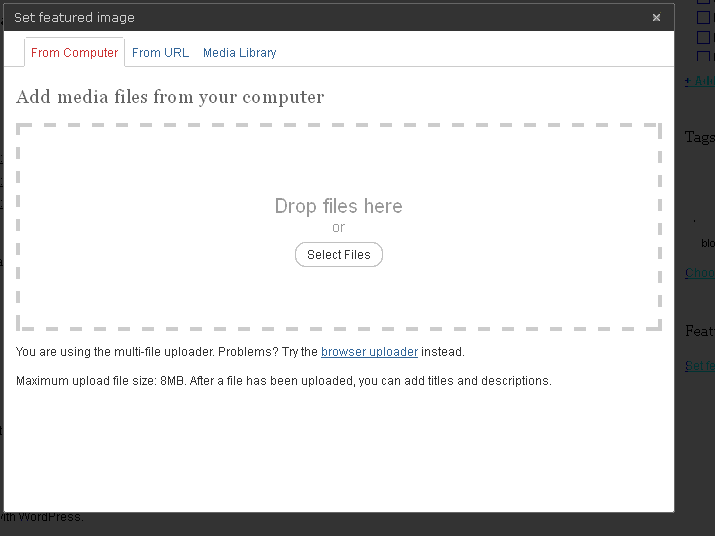Click the Add media files heading
Image resolution: width=715 pixels, height=536 pixels.
(170, 97)
